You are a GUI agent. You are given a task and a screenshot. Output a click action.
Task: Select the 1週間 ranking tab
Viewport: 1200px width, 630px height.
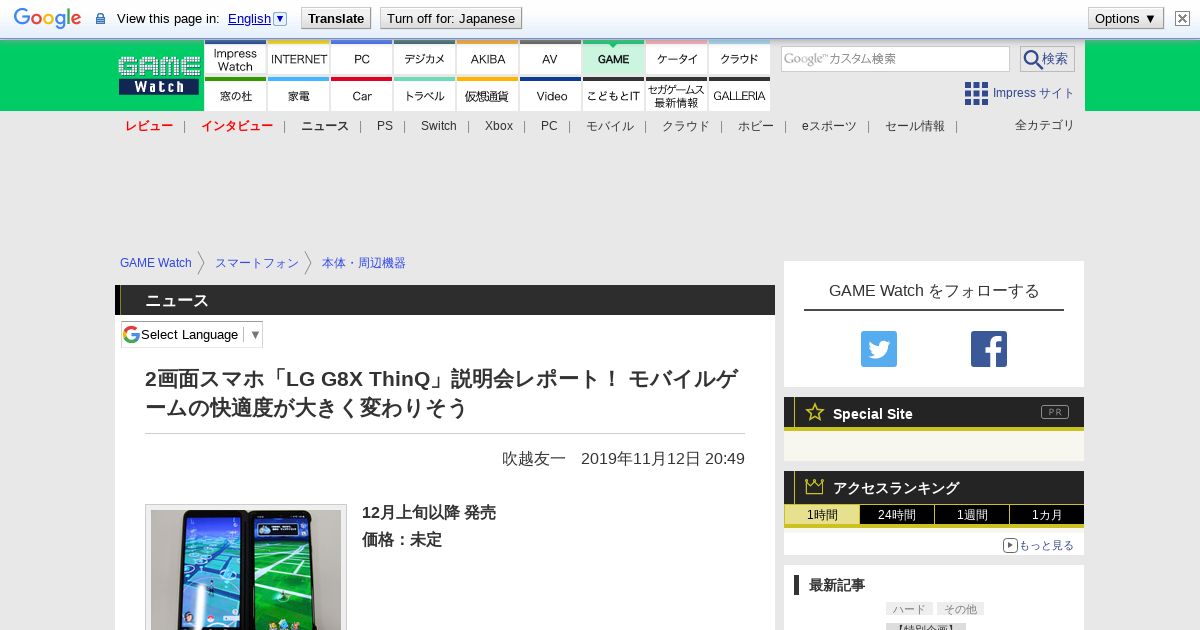(972, 515)
